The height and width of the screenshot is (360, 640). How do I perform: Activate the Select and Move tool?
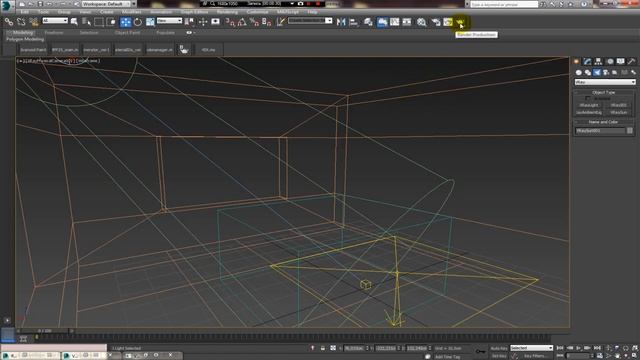point(125,22)
